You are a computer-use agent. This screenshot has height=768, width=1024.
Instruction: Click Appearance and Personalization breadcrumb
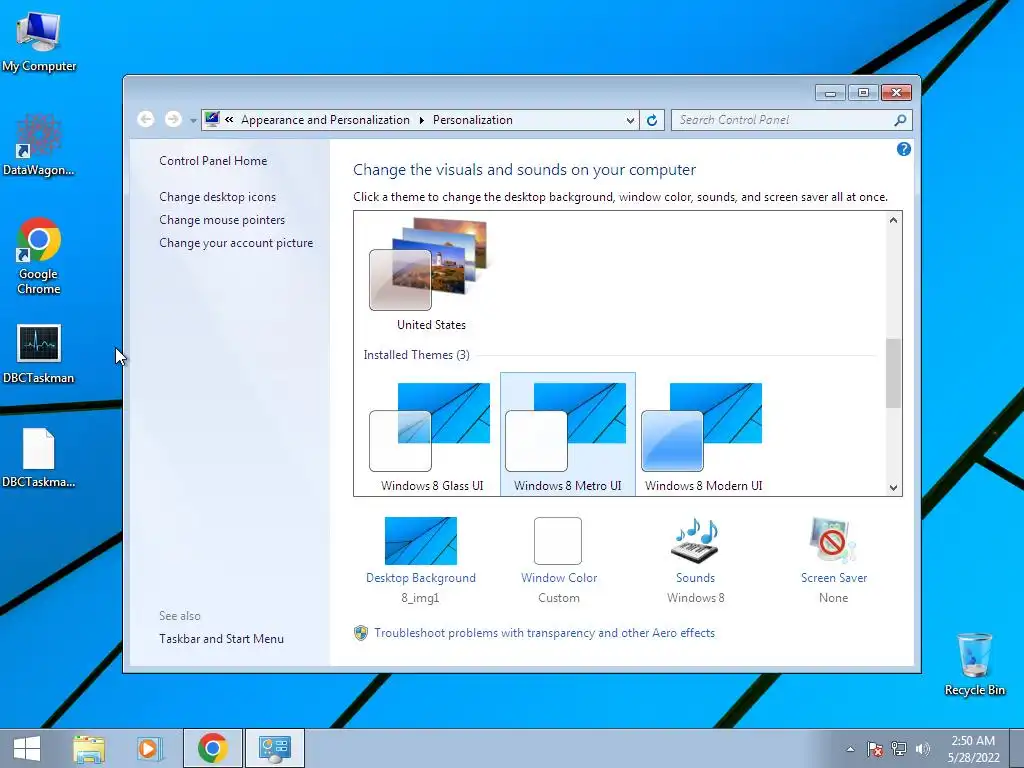point(325,120)
